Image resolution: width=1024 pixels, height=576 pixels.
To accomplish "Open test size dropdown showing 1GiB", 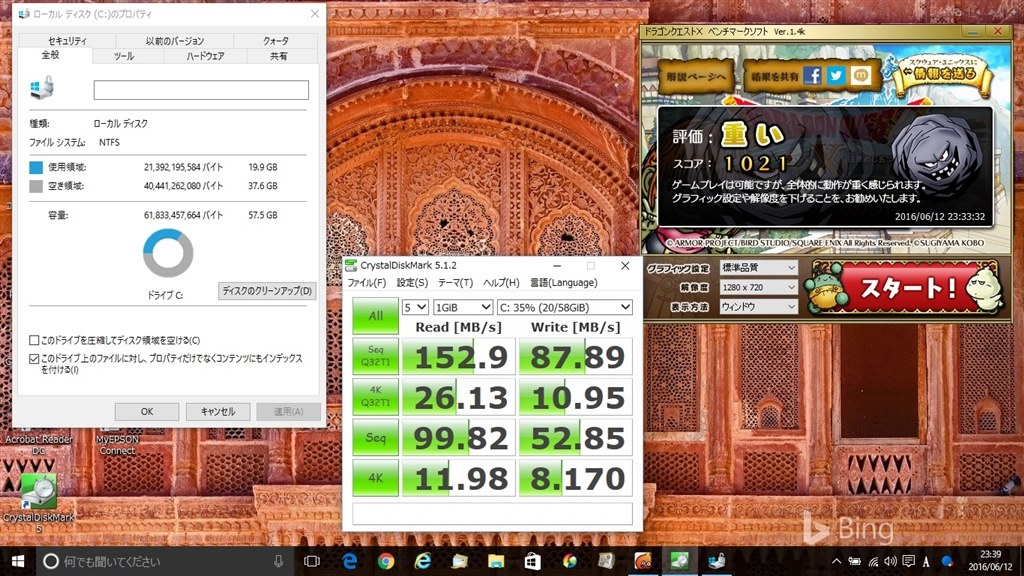I will pos(463,307).
